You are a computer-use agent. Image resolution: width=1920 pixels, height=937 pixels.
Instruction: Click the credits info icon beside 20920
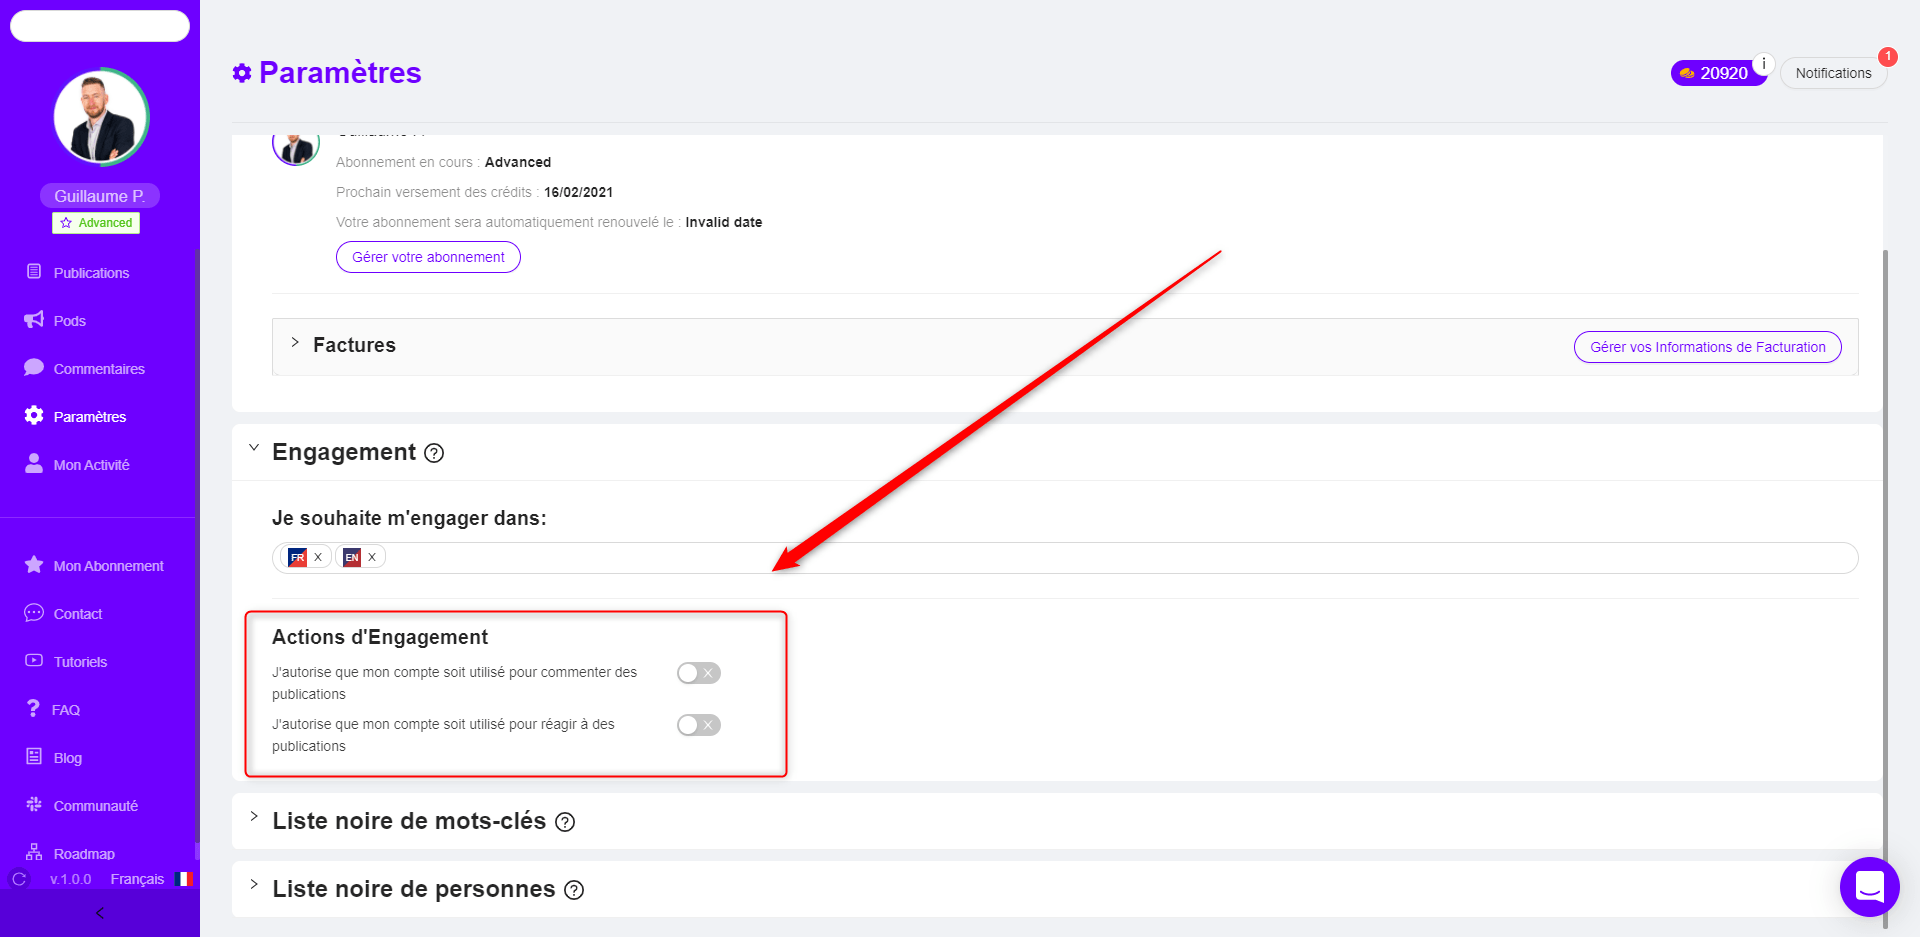click(x=1763, y=63)
